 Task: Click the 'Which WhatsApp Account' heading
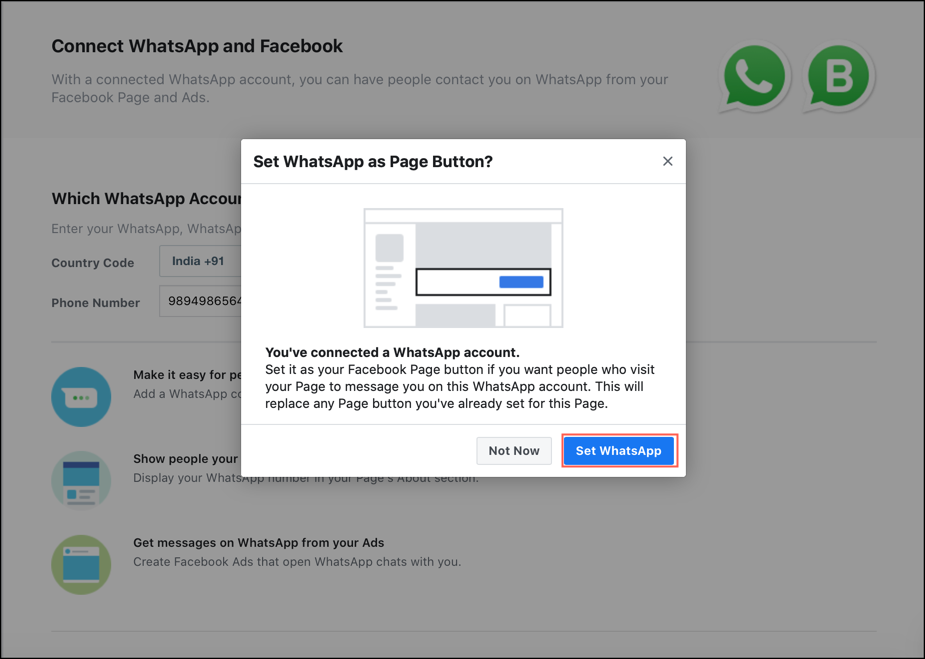146,198
